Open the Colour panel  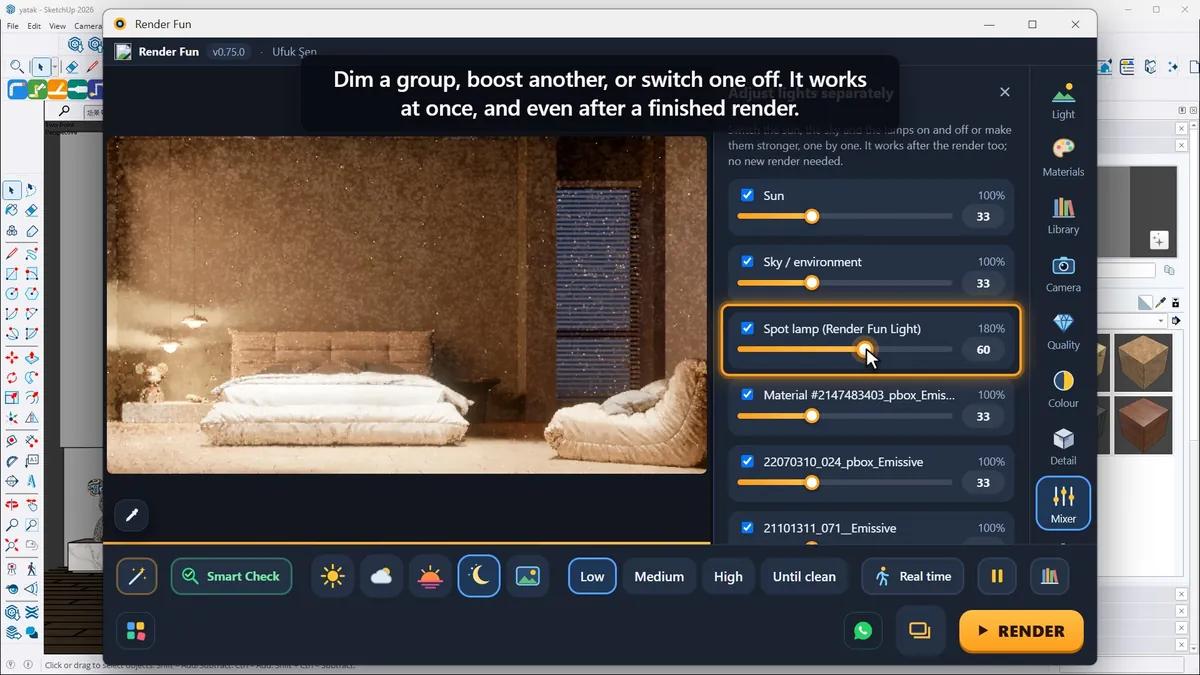click(1063, 389)
